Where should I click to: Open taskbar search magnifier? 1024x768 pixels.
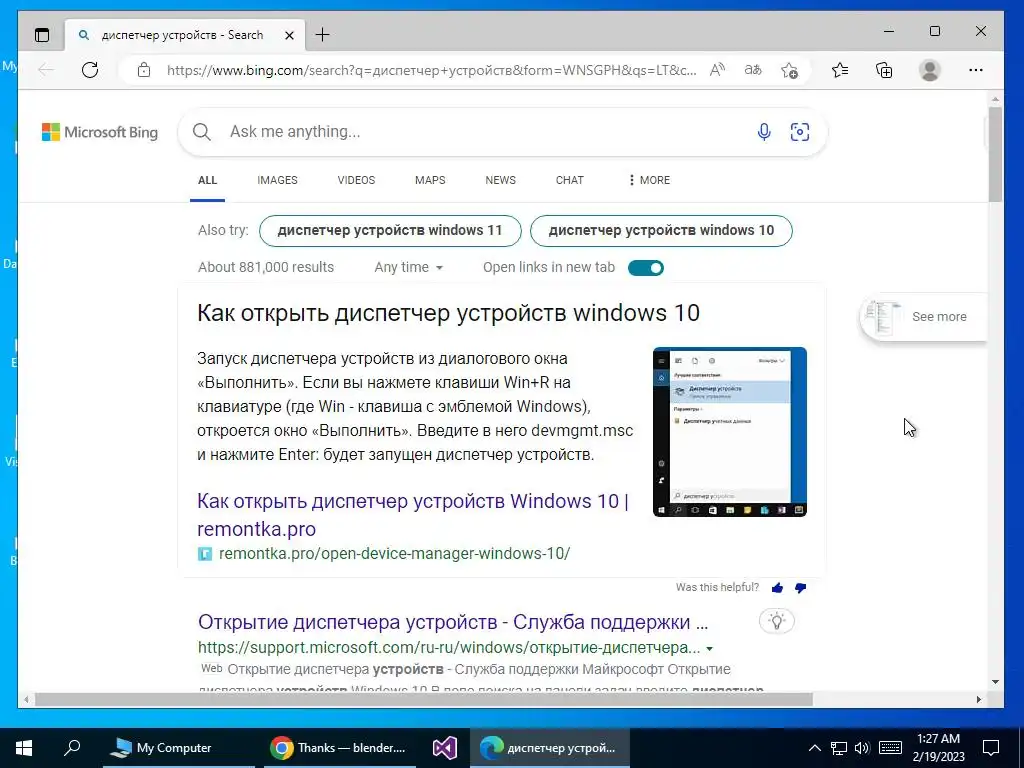tap(72, 747)
